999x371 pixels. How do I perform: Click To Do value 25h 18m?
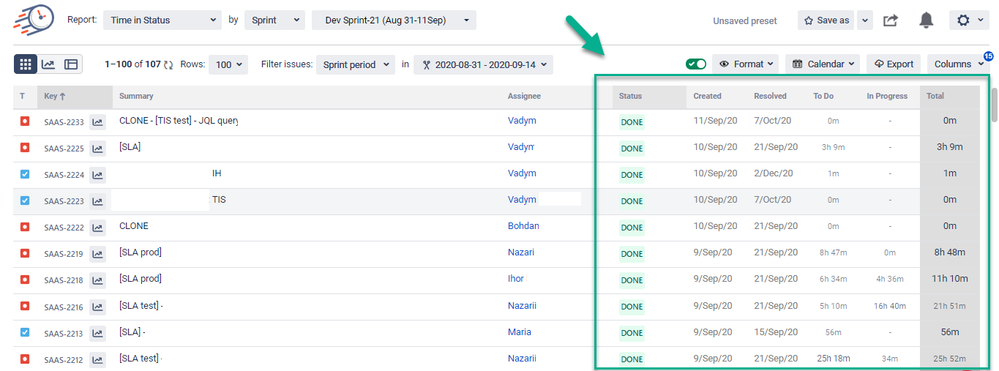[x=833, y=359]
